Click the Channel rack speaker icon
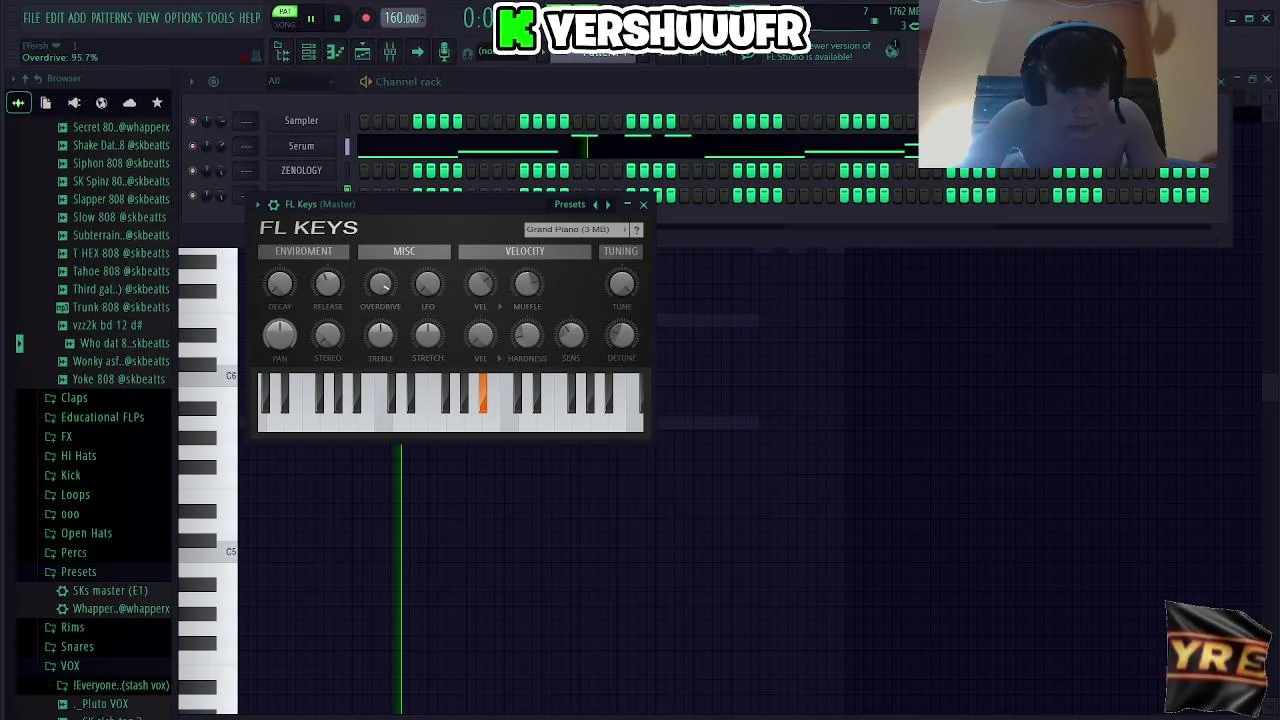Screen dimensions: 1280x720 click(365, 82)
